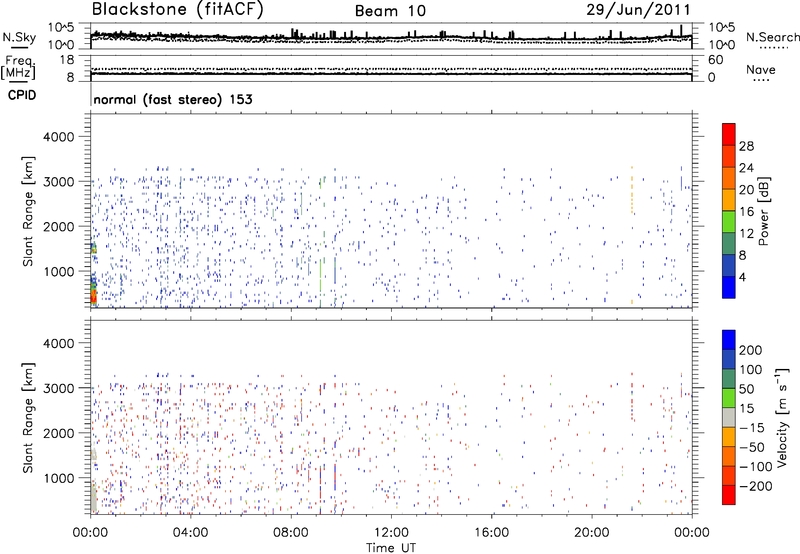Viewport: 800px width, 554px height.
Task: Click the '4000' range tick of the Power panel
Action: [58, 137]
